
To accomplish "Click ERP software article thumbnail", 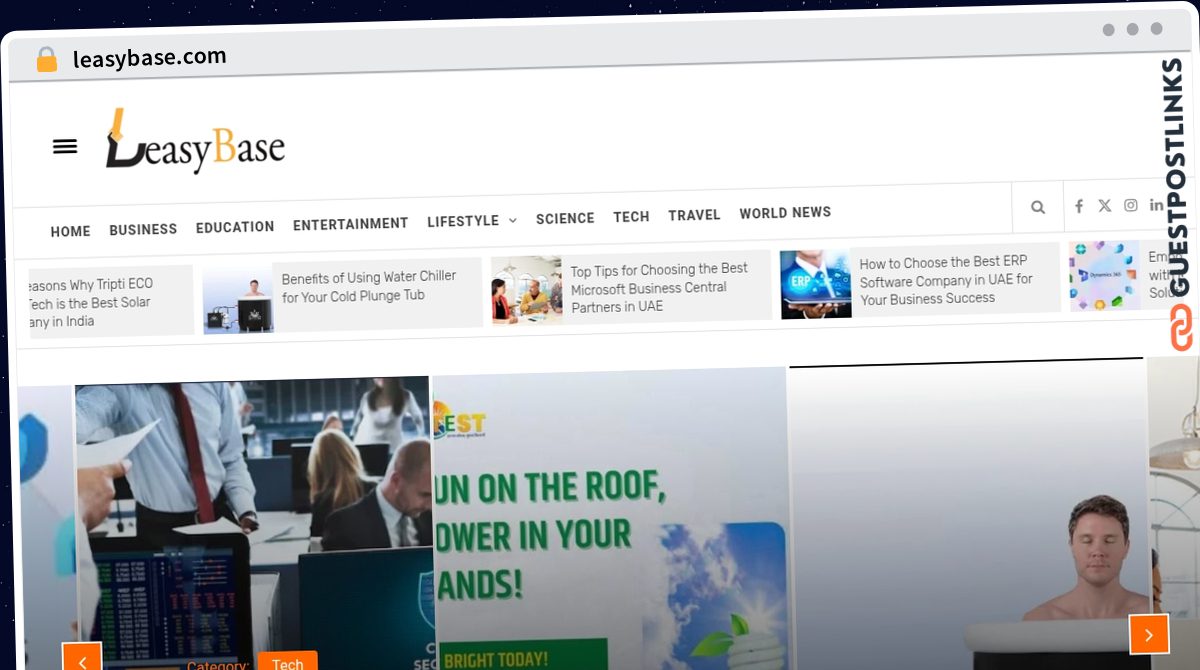I will 816,284.
